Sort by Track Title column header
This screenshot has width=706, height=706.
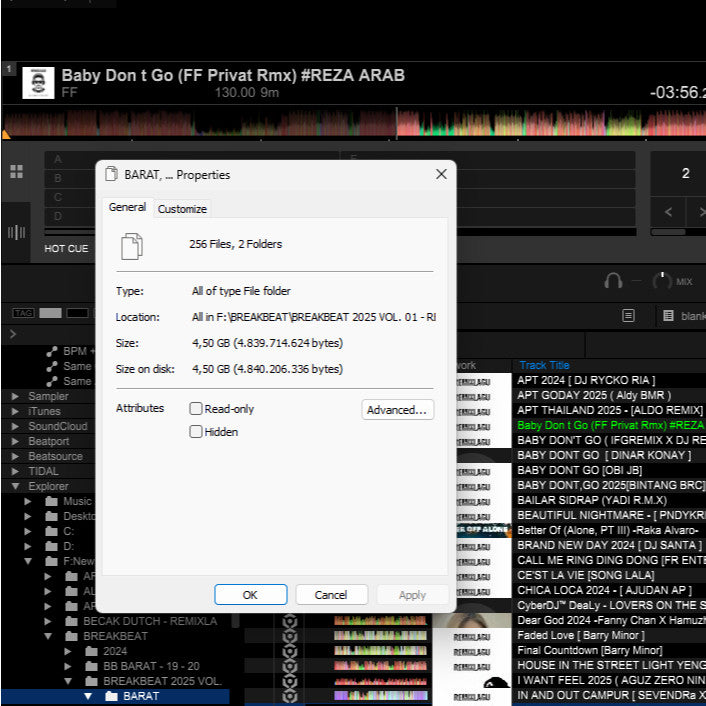click(x=544, y=365)
